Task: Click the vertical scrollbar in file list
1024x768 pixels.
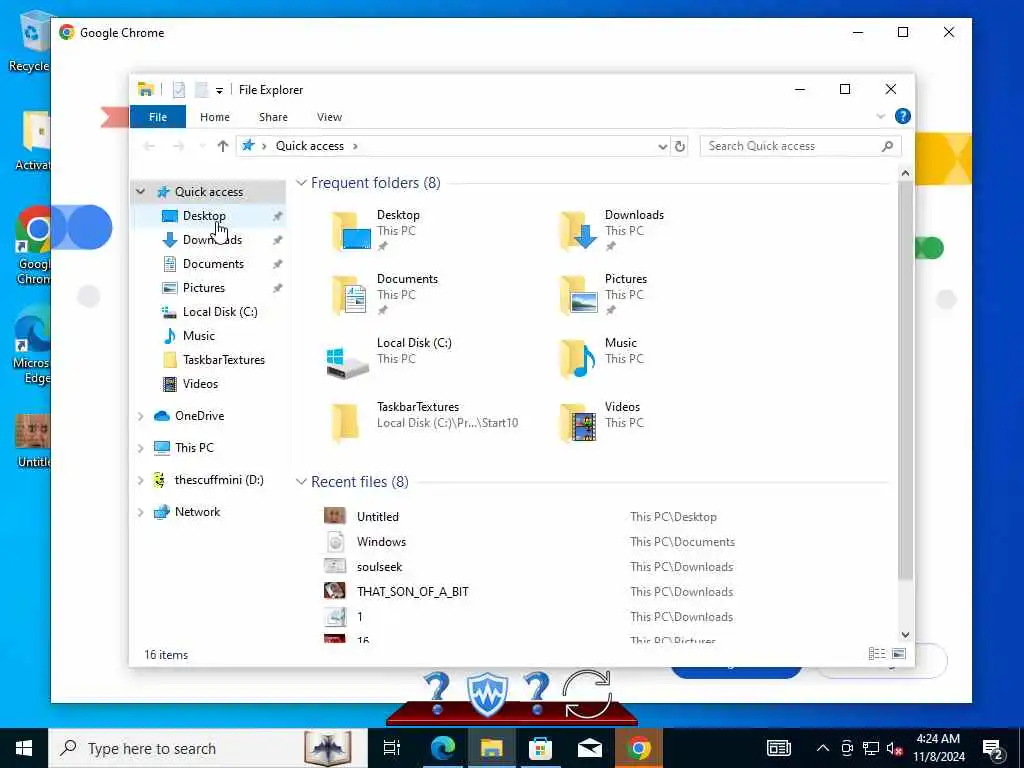Action: tap(905, 379)
